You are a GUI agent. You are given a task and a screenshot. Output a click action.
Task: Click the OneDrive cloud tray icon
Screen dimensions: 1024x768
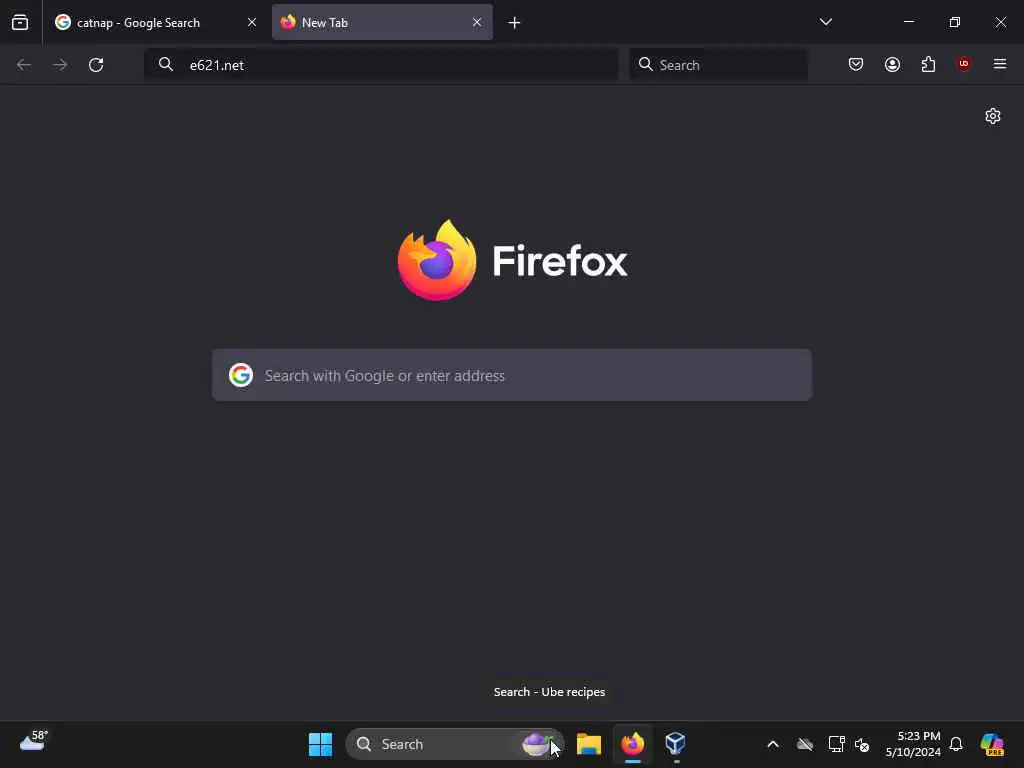tap(805, 744)
